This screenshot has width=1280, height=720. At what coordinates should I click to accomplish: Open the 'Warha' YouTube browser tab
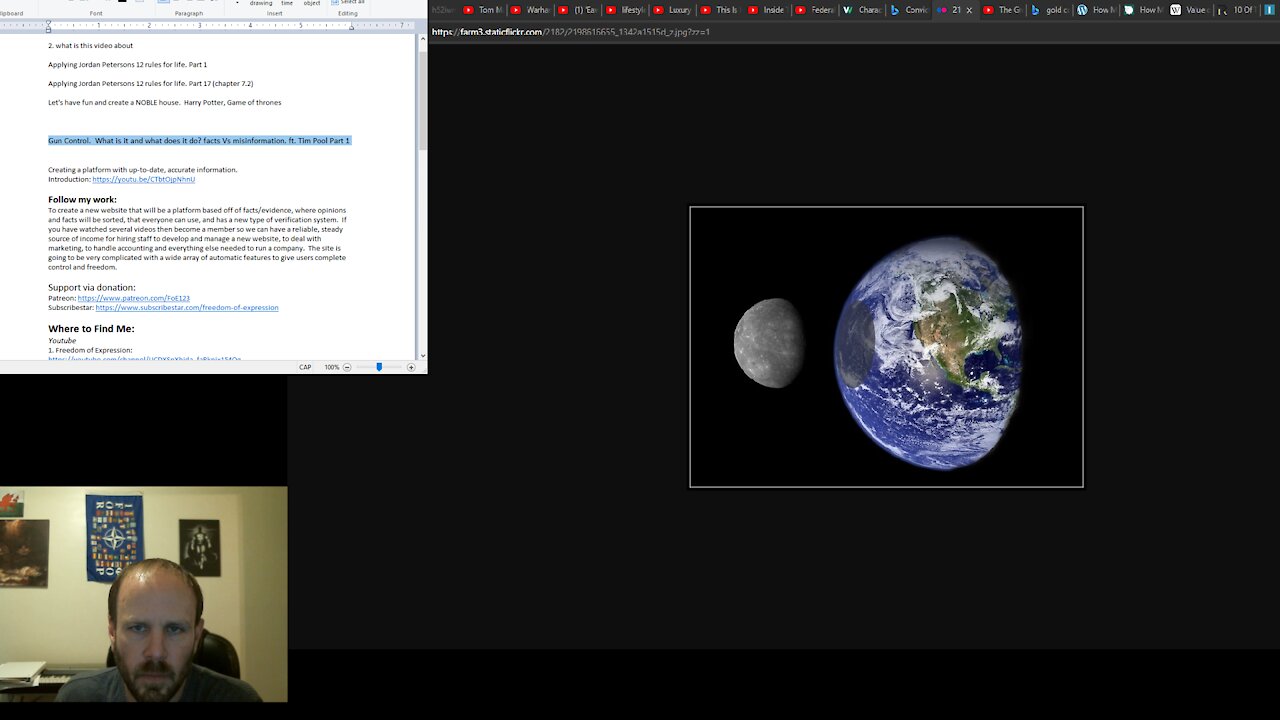(531, 10)
